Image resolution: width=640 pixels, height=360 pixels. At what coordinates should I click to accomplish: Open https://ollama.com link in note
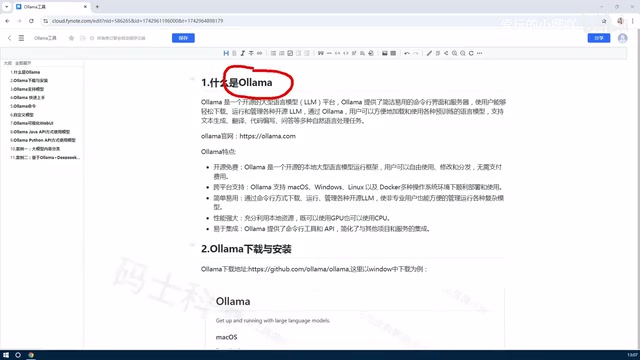[x=267, y=136]
